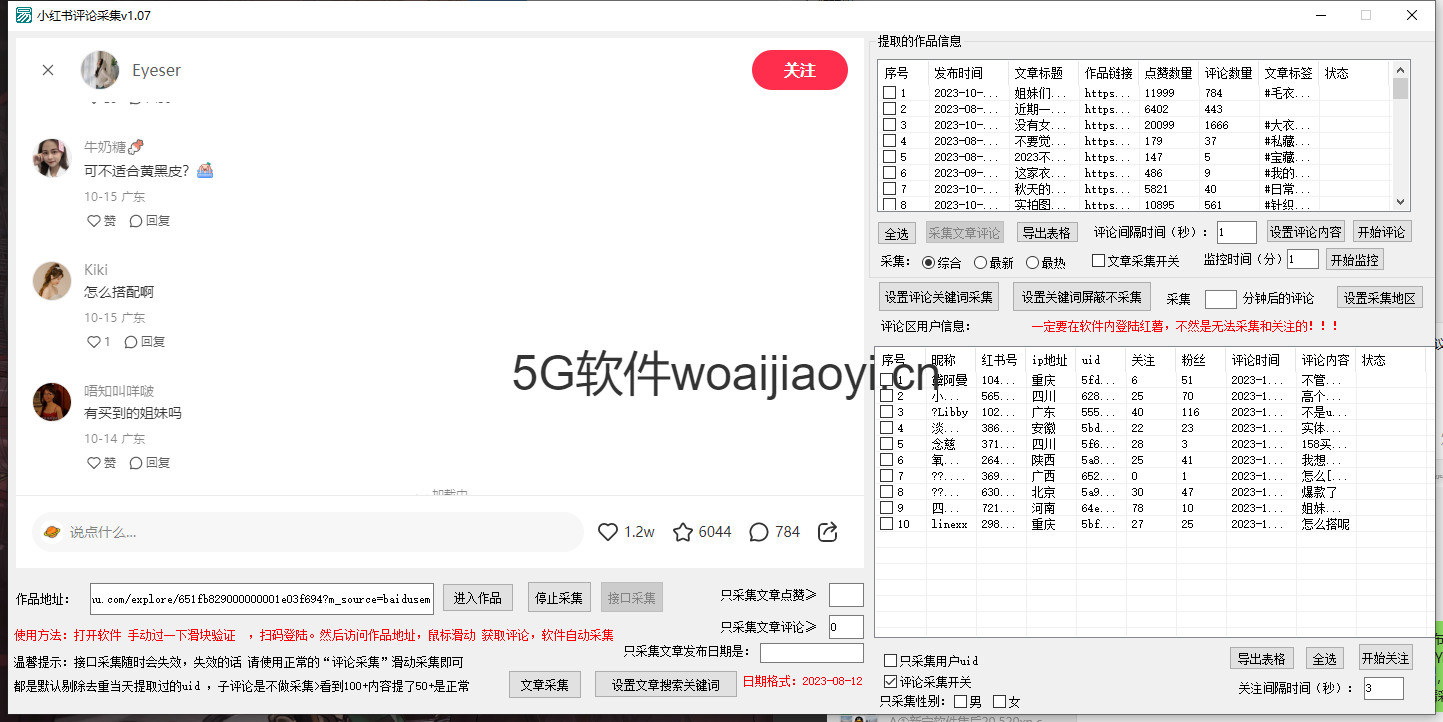Open Eyeser's profile avatar
Screen dimensions: 1443x722
[x=100, y=70]
